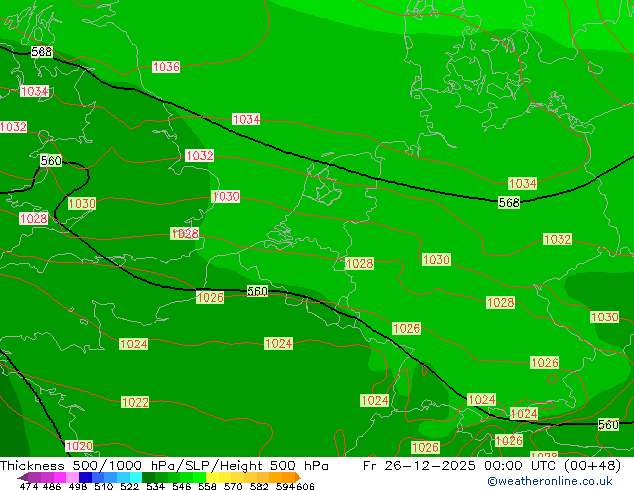
Task: Click the legend value 594
Action: 285,486
